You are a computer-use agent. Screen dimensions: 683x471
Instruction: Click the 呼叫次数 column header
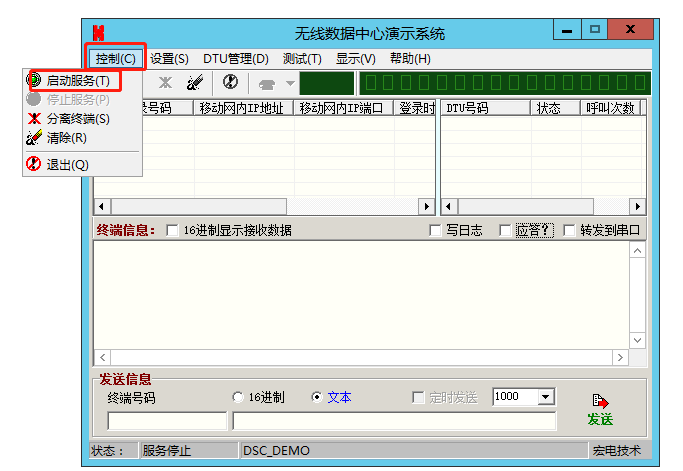tap(611, 108)
